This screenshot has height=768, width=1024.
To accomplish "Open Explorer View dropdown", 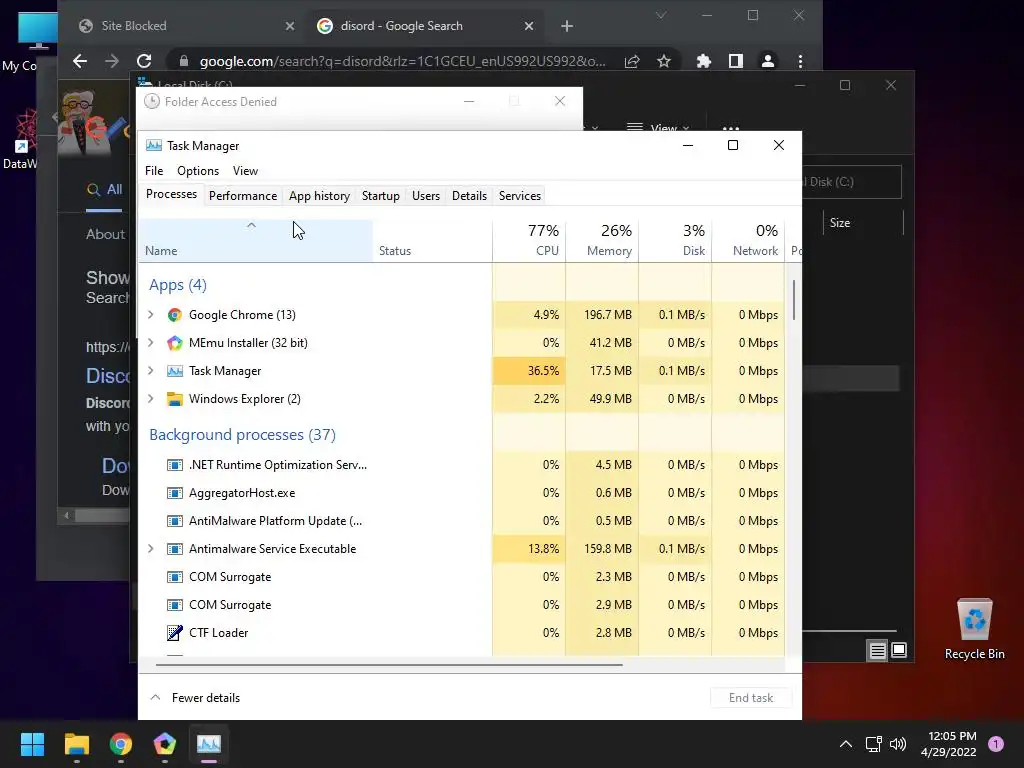I will (x=658, y=127).
